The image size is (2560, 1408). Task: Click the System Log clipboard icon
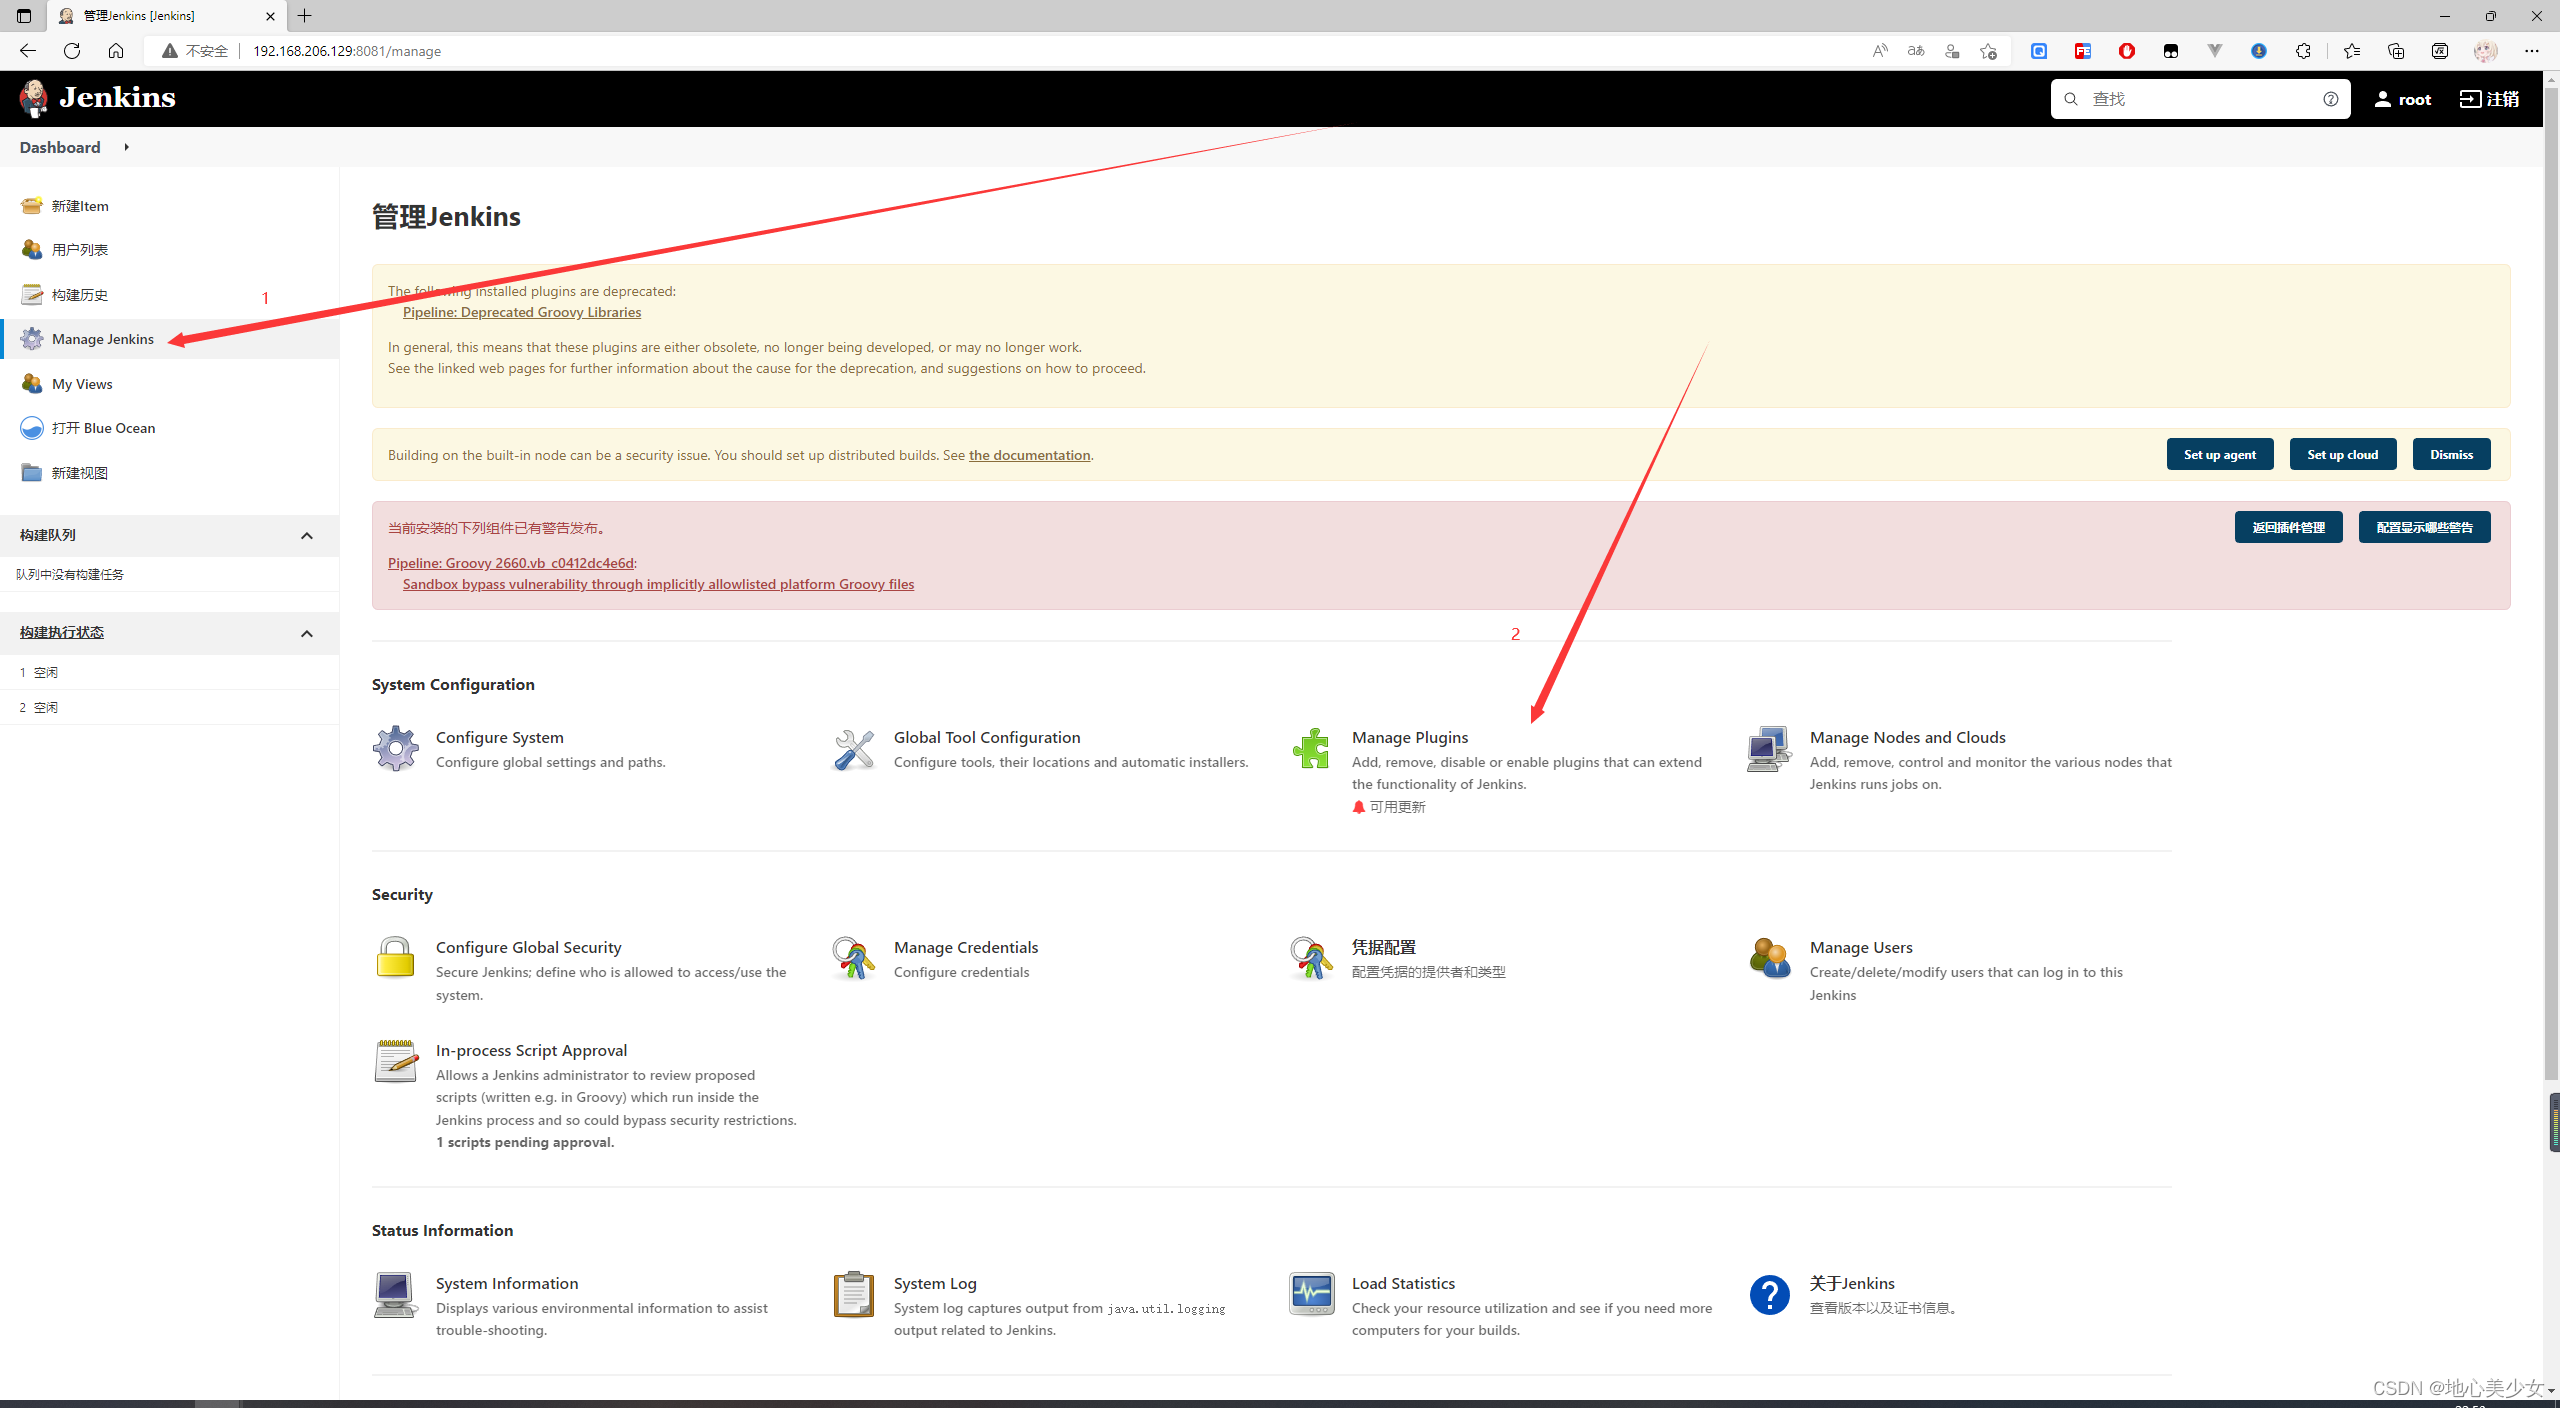(854, 1294)
